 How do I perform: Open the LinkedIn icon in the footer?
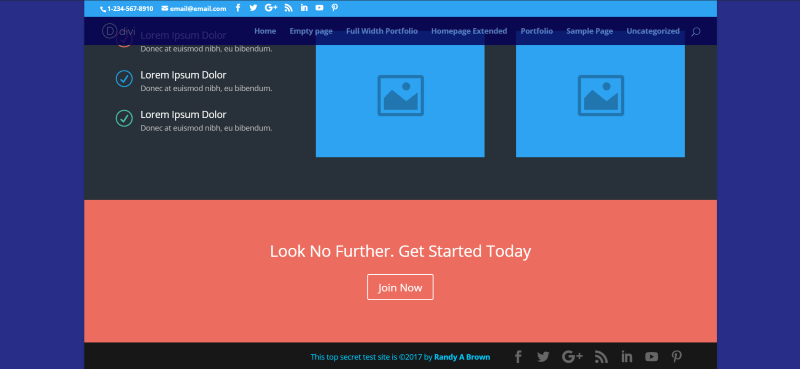click(627, 357)
